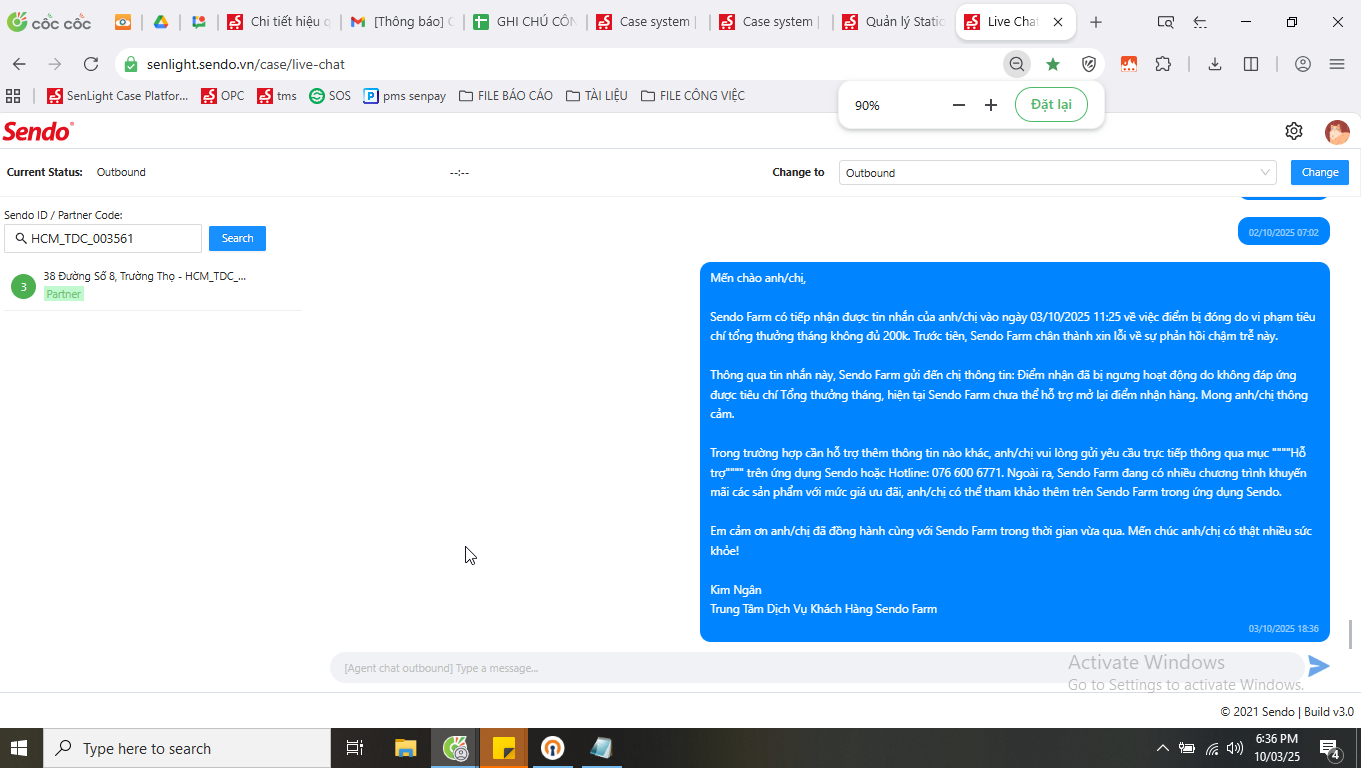The width and height of the screenshot is (1361, 768).
Task: Click the tab history arrow icon in title bar
Action: coord(1200,22)
